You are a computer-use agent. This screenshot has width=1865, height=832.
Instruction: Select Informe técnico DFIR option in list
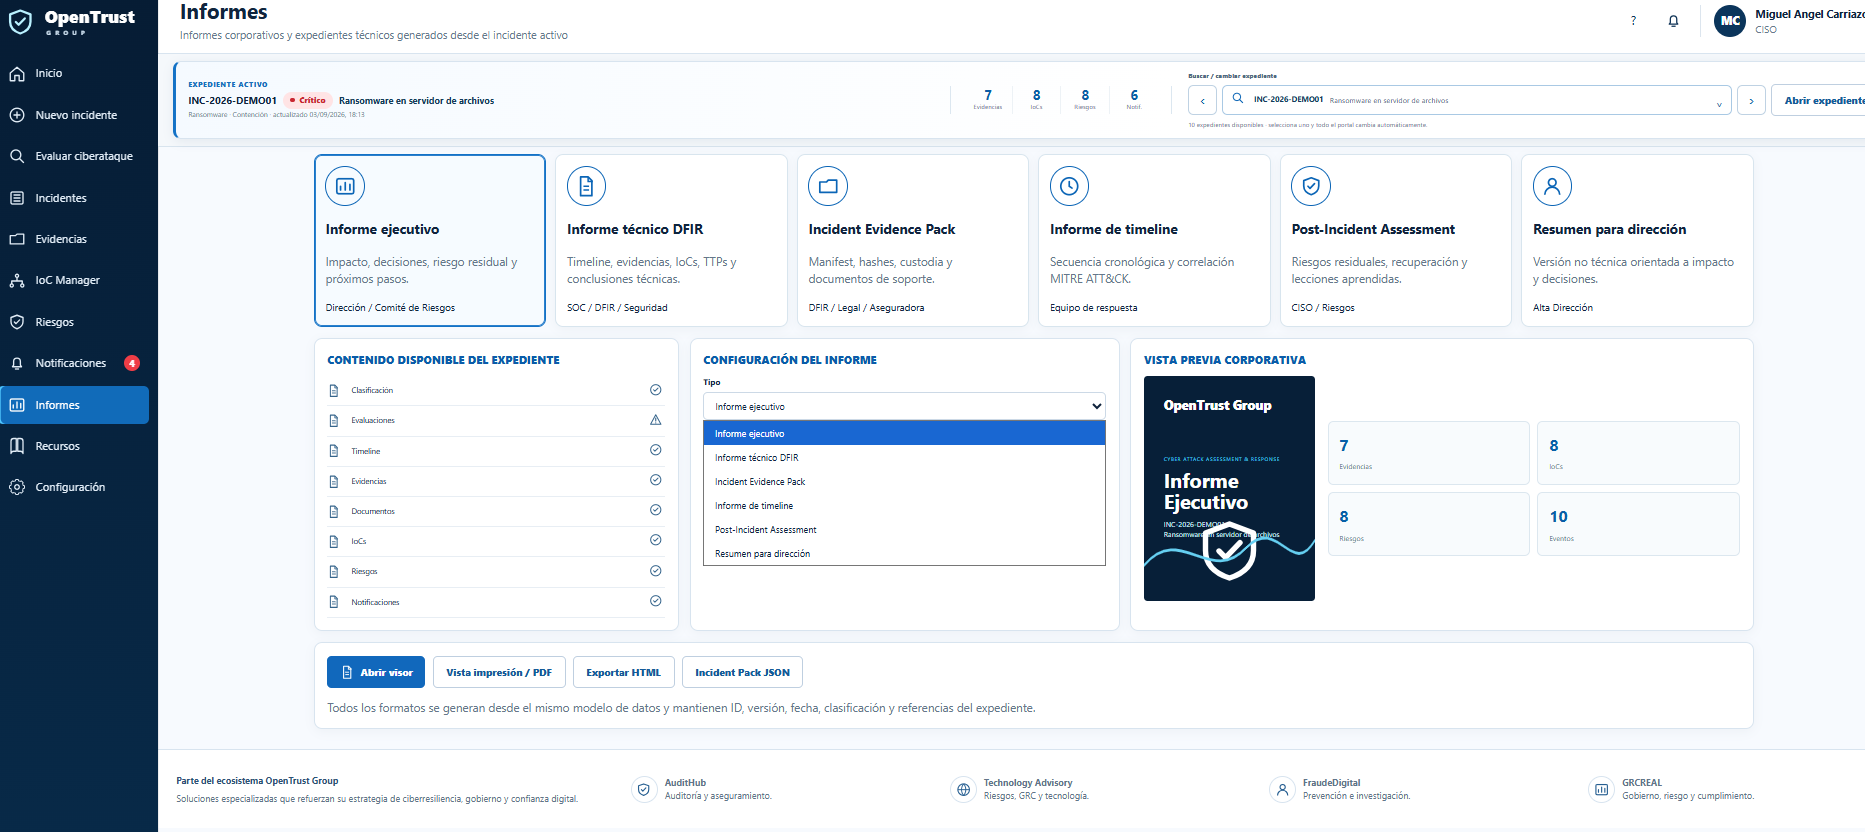pyautogui.click(x=904, y=458)
